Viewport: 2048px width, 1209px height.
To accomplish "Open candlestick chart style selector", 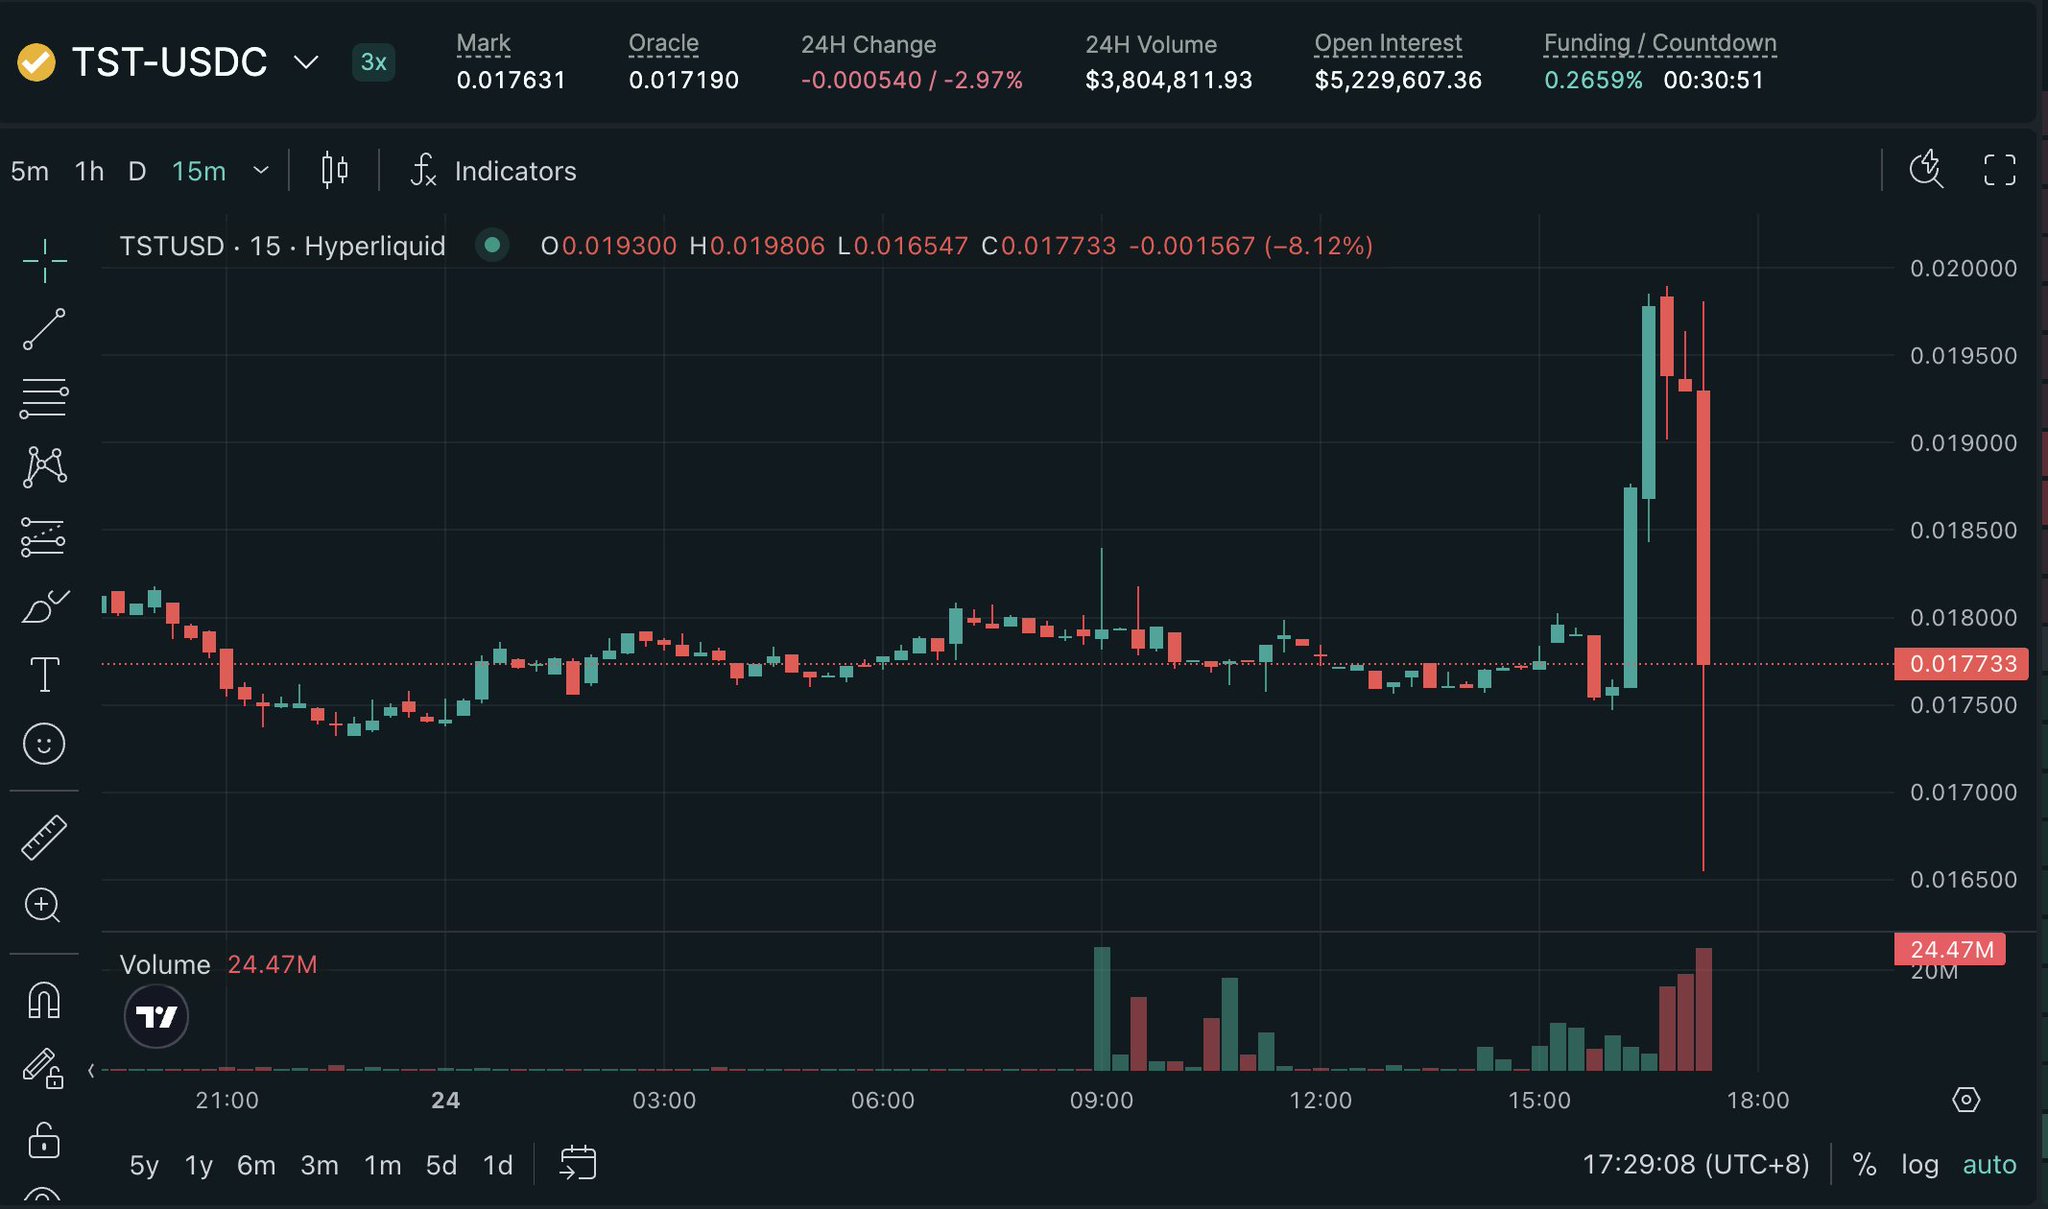I will tap(335, 171).
